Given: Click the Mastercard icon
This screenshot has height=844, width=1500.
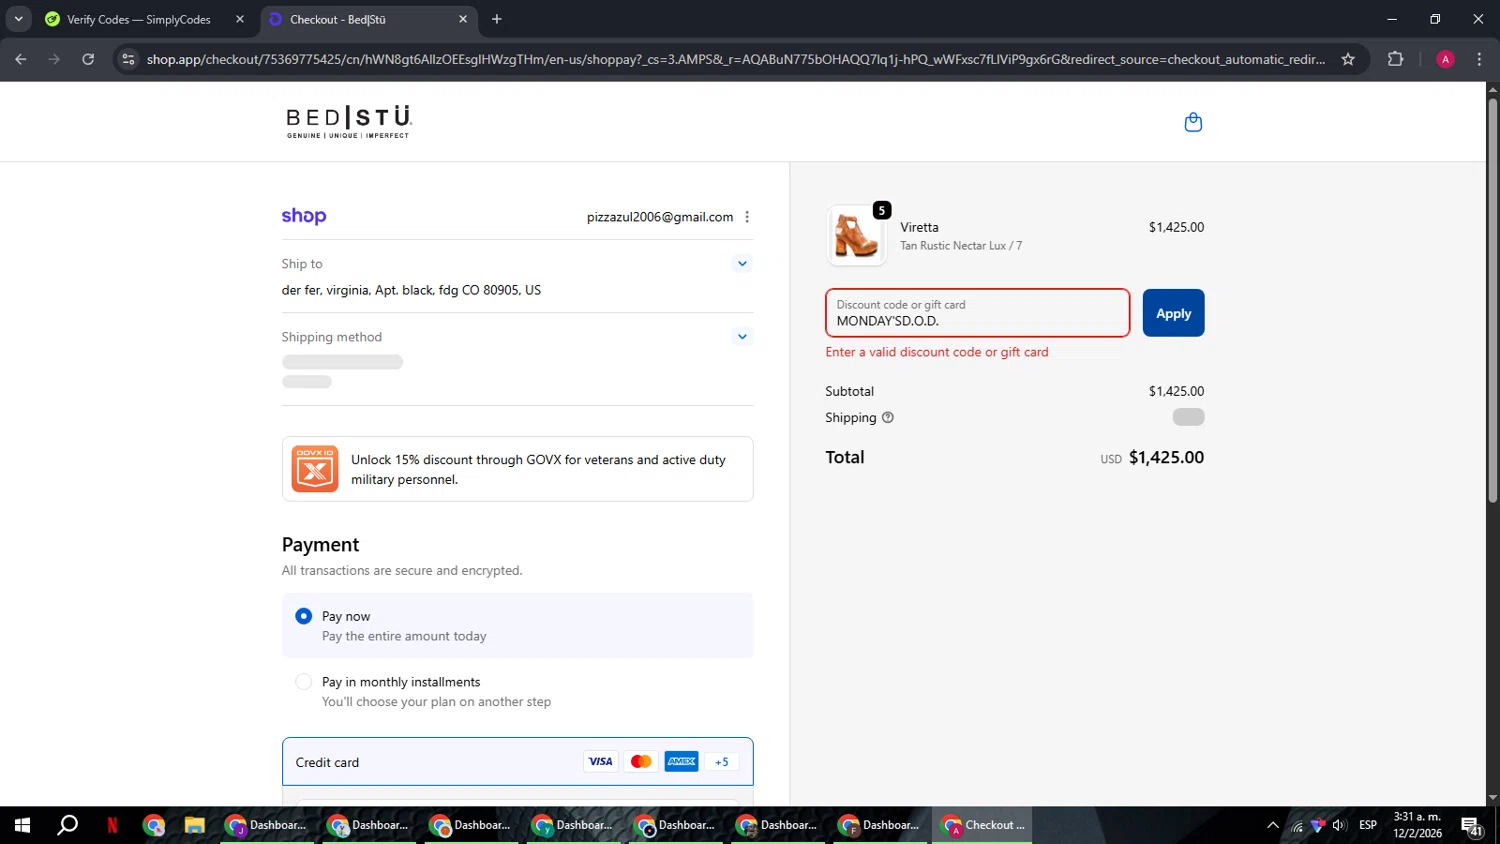Looking at the screenshot, I should point(641,762).
